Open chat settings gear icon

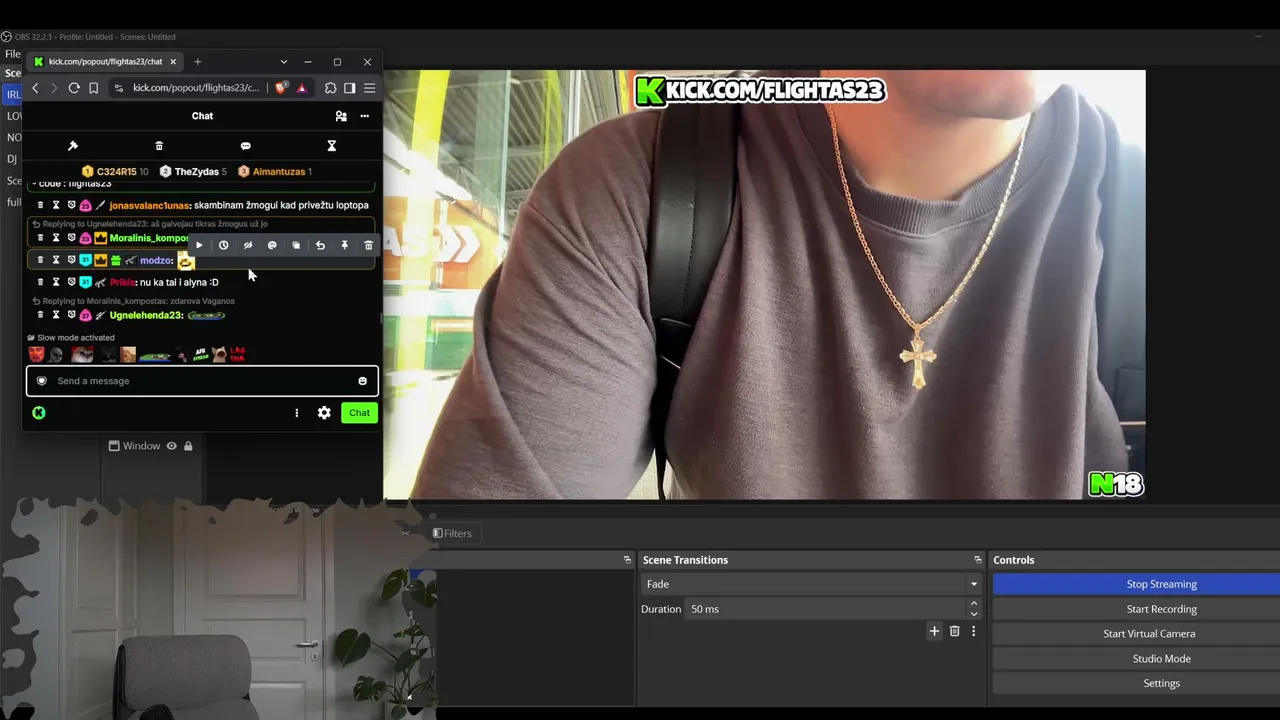point(324,413)
